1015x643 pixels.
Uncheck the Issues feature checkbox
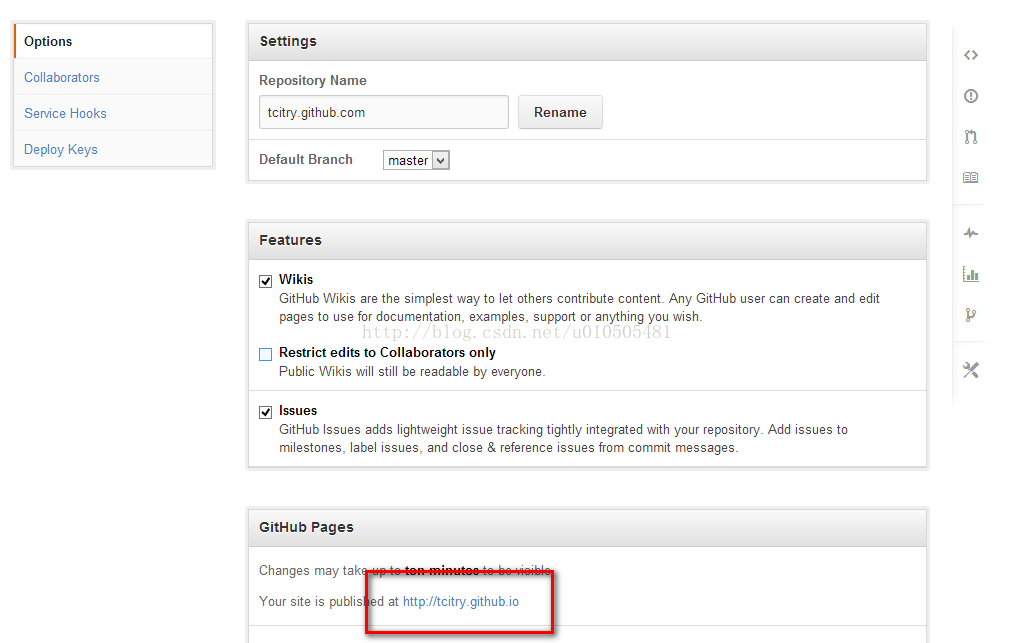click(x=266, y=412)
